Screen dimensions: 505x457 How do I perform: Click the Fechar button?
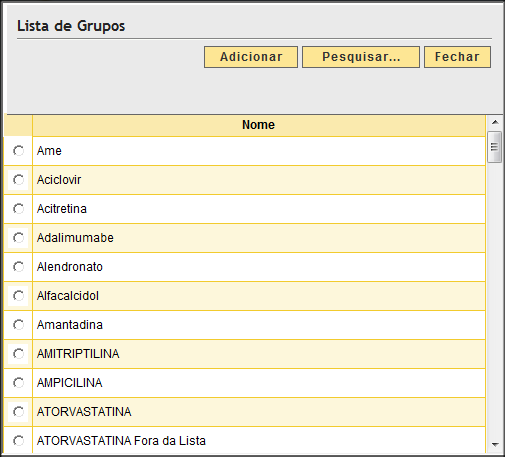tap(457, 57)
